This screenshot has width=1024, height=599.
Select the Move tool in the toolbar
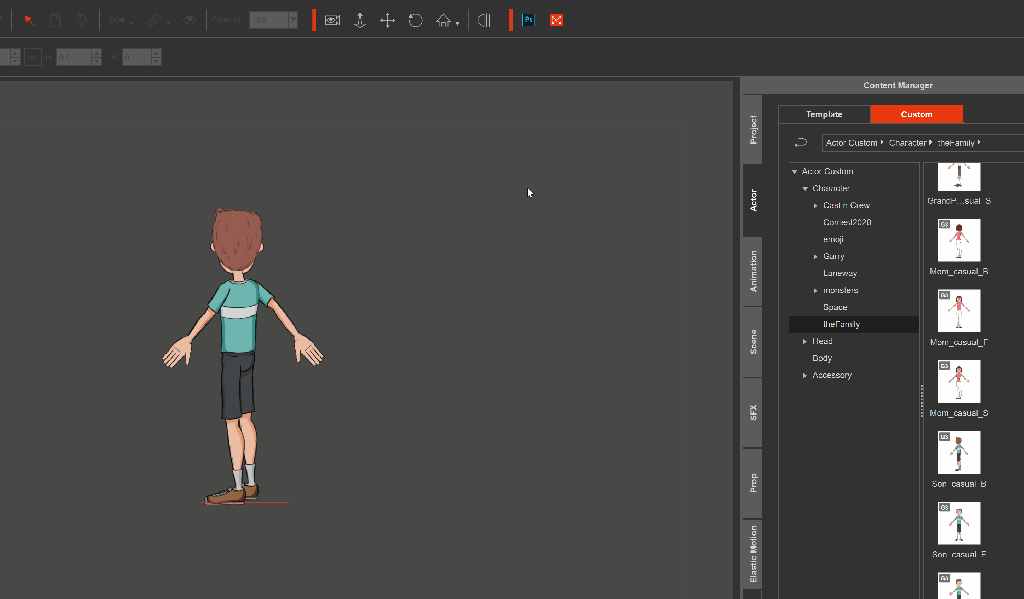coord(387,19)
